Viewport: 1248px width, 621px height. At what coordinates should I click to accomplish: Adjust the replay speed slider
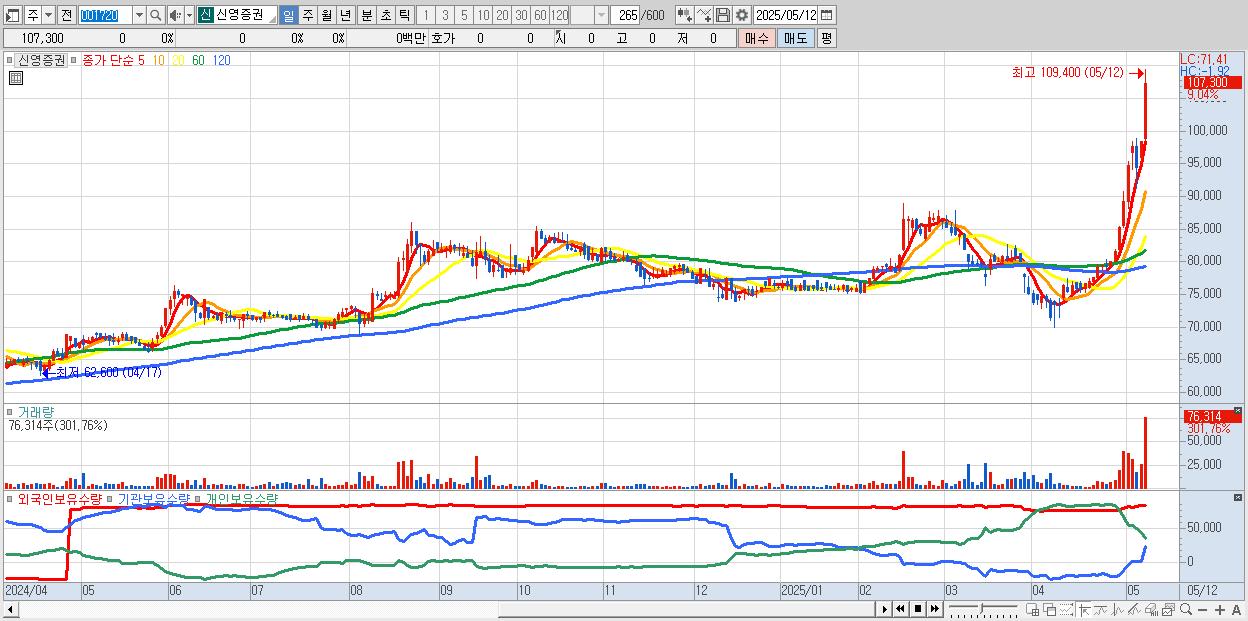(980, 609)
